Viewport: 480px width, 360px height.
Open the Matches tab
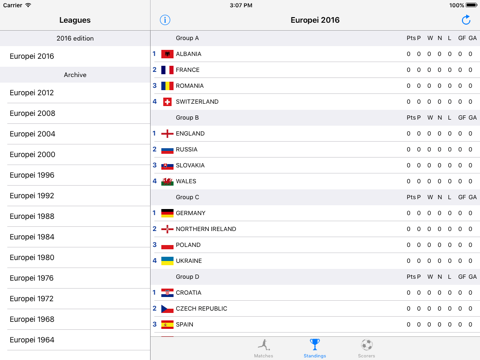click(x=263, y=348)
